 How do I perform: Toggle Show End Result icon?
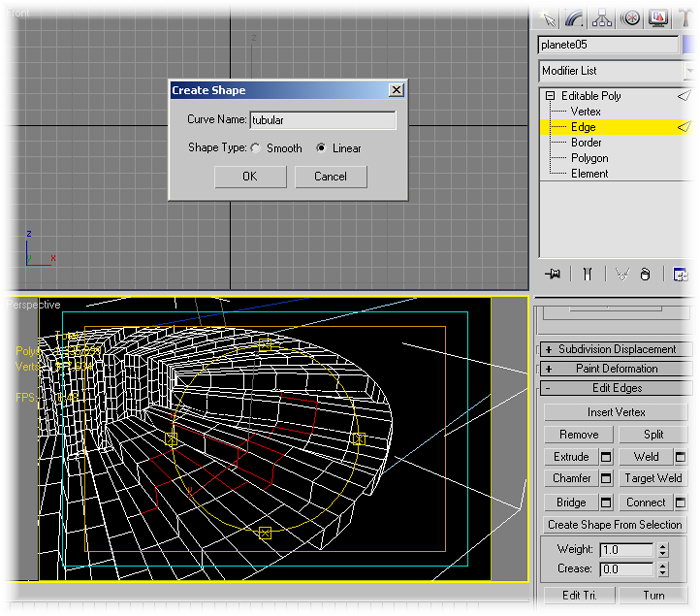pos(587,274)
